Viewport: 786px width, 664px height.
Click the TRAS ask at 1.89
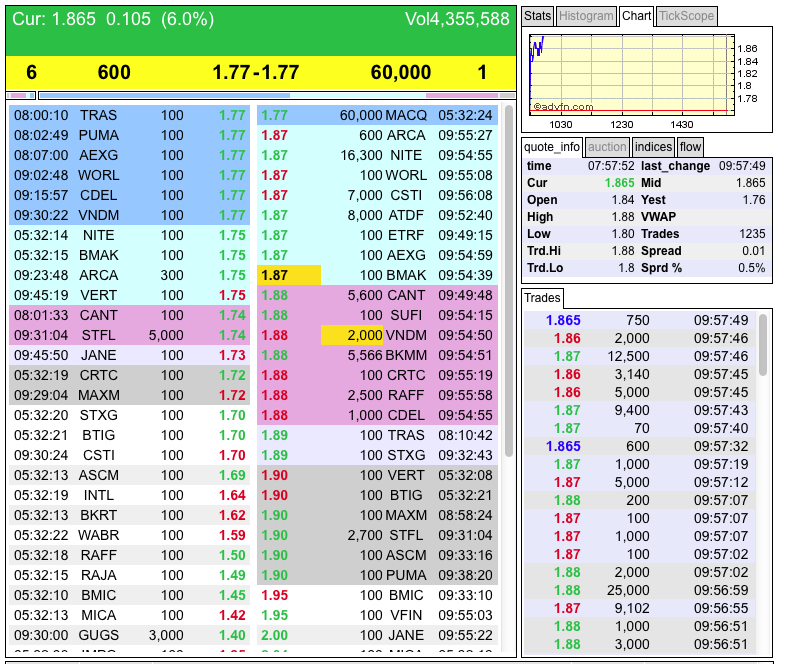(x=377, y=435)
